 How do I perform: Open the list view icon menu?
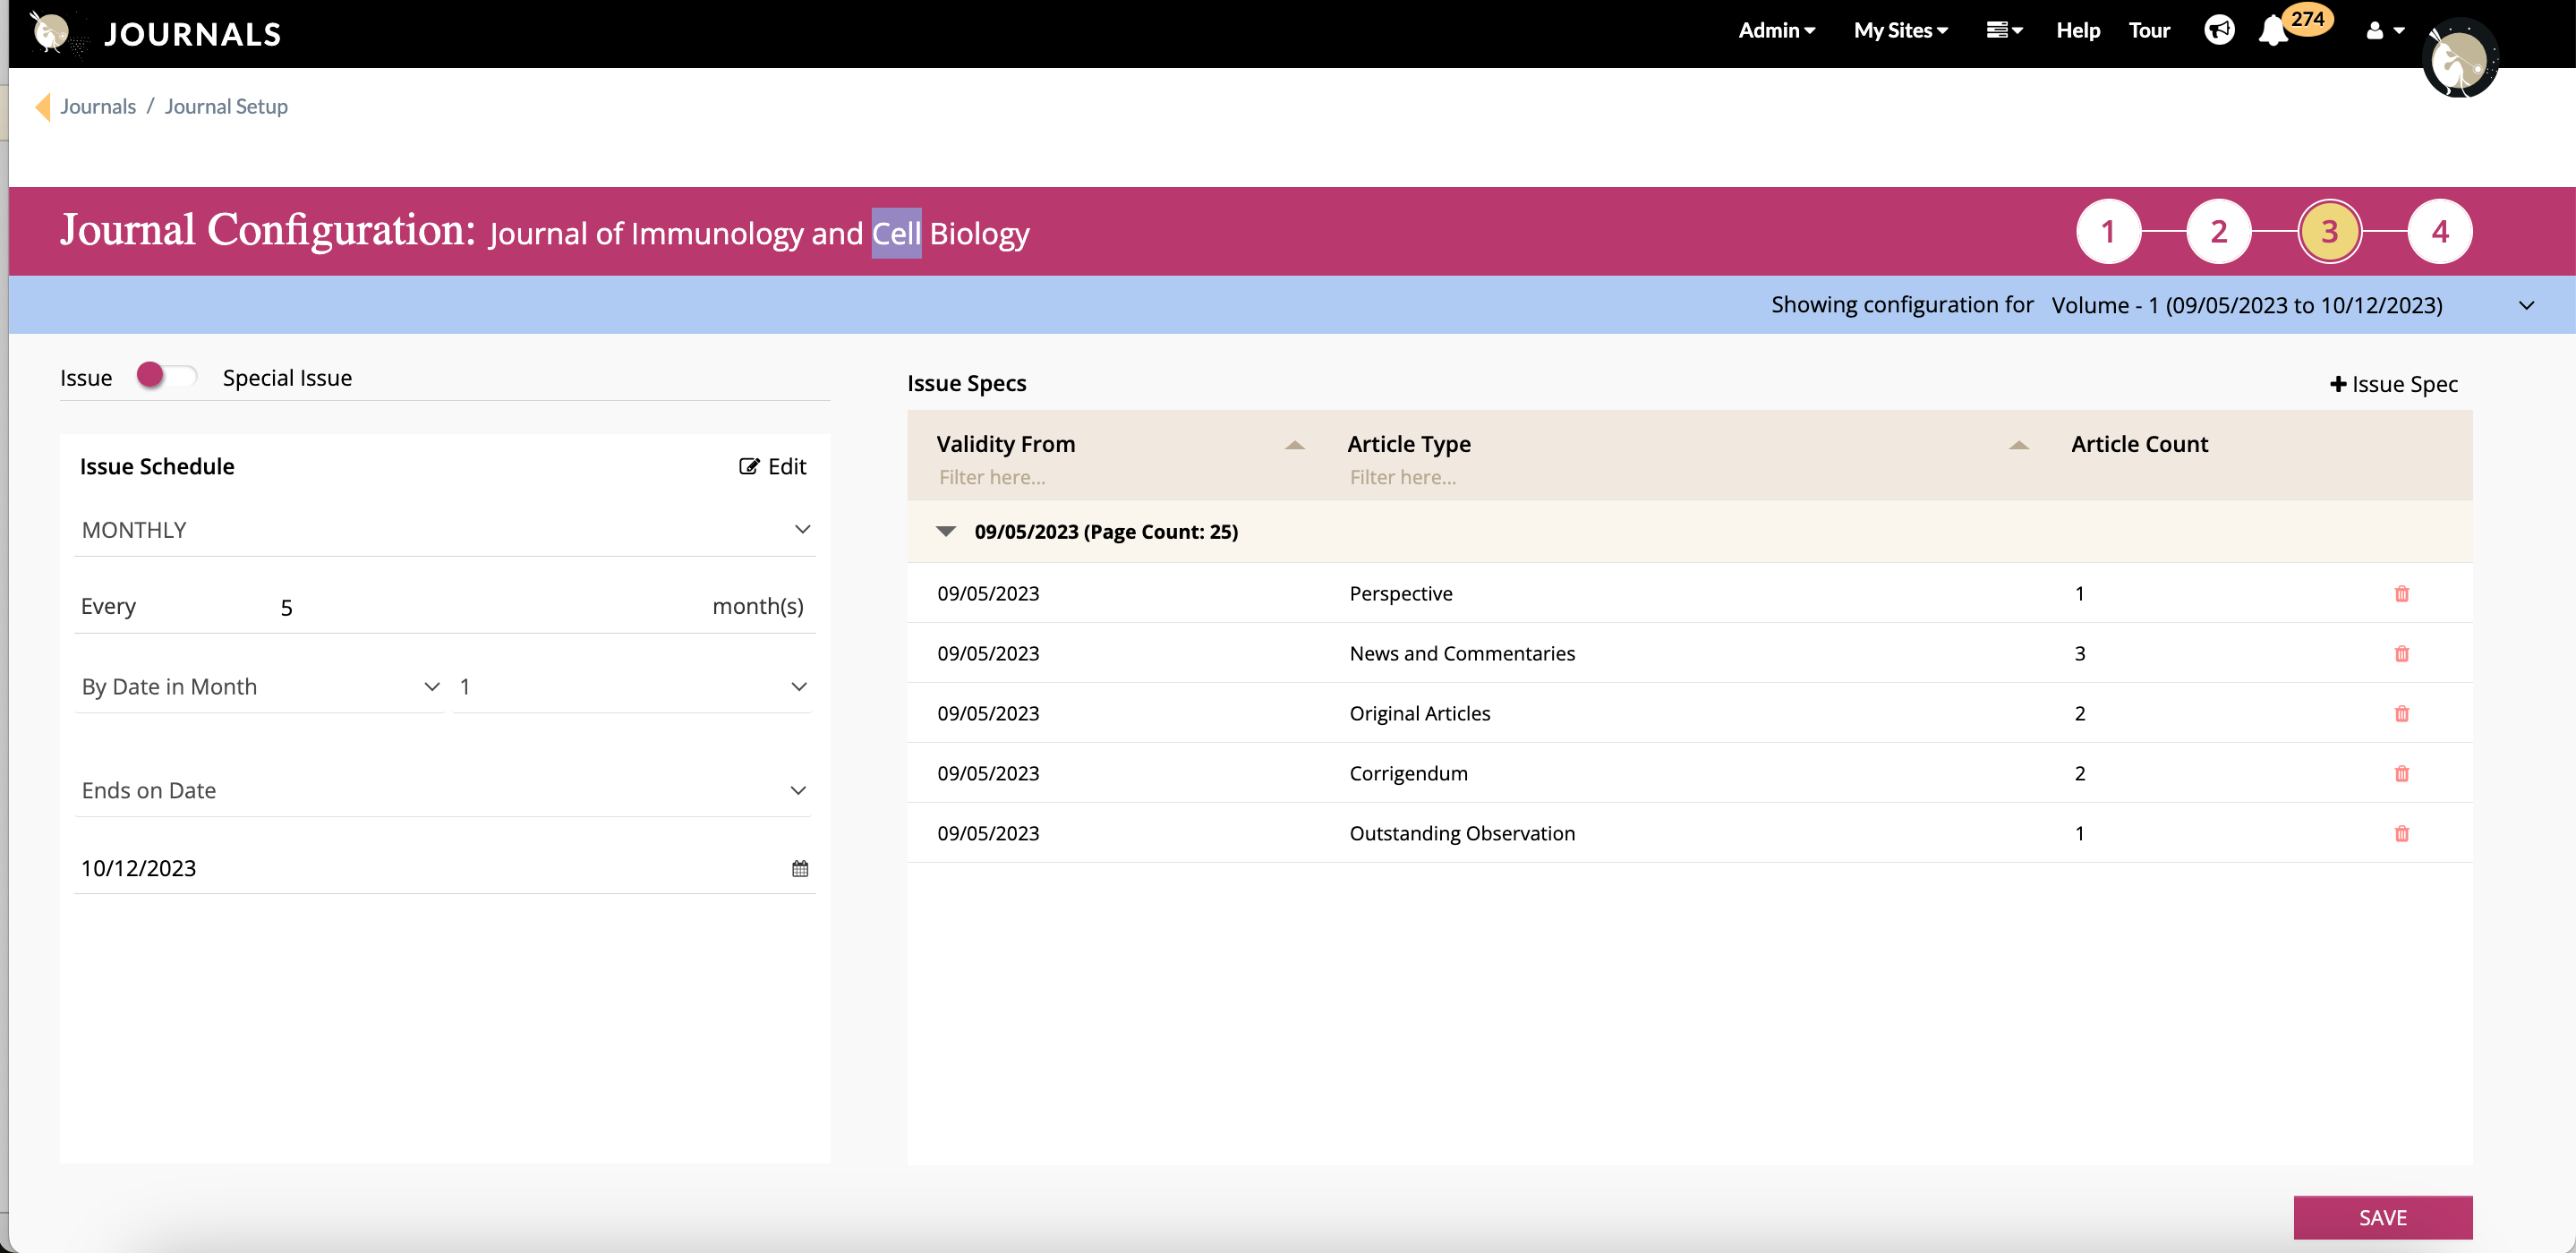pyautogui.click(x=2004, y=31)
